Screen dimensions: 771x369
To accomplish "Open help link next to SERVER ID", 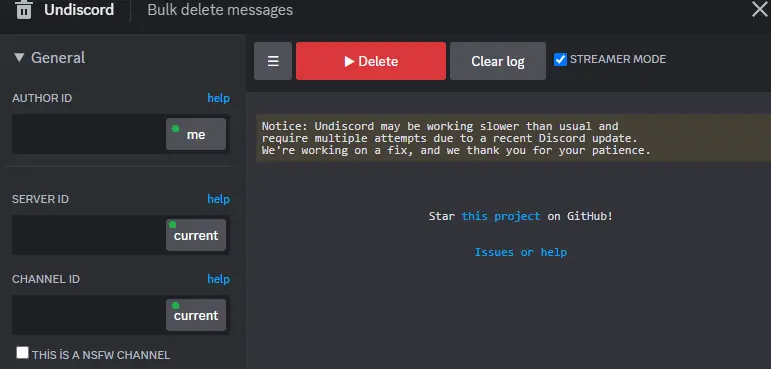I will (218, 199).
